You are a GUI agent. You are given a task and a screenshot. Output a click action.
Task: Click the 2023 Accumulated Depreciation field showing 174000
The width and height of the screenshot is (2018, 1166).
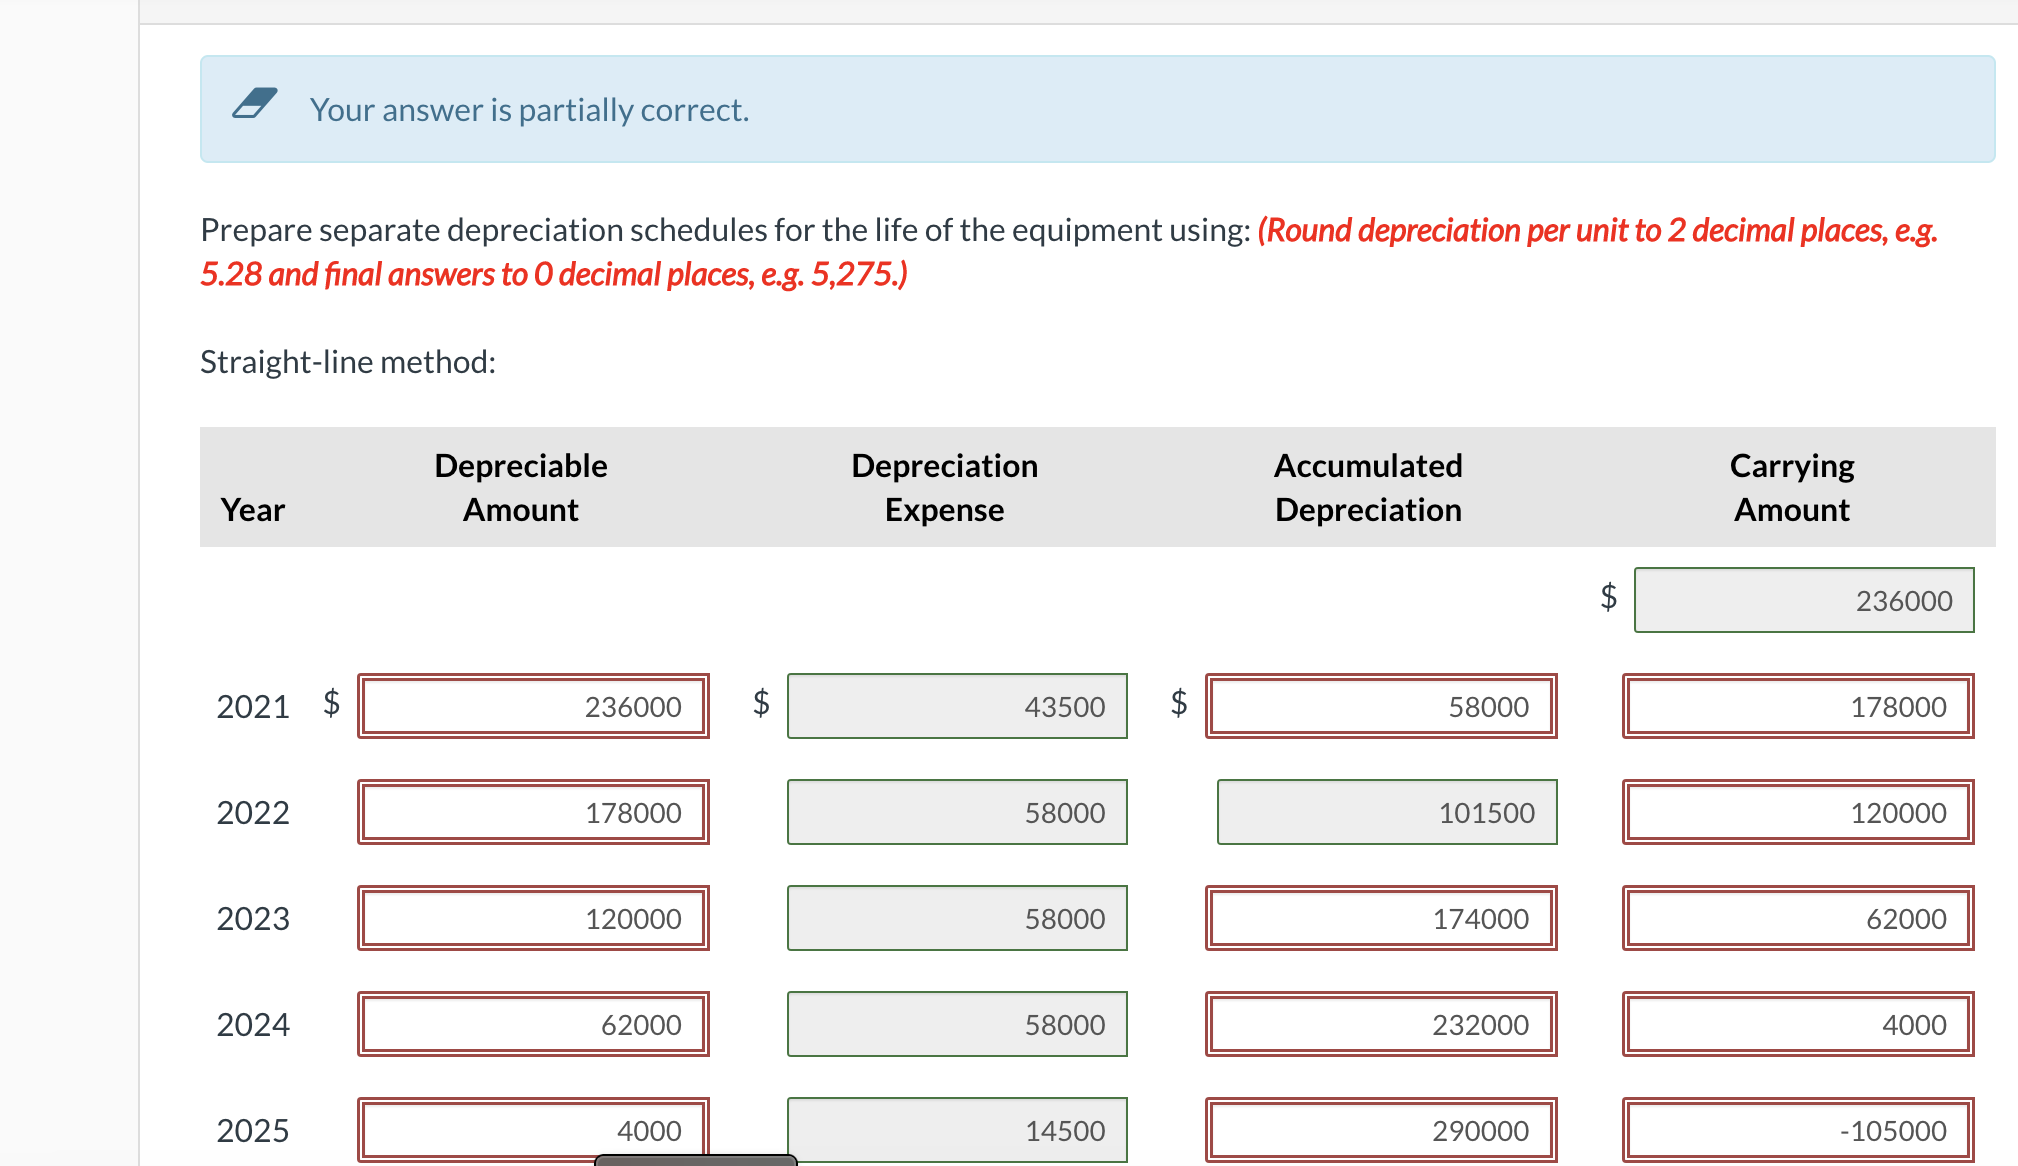pos(1381,918)
